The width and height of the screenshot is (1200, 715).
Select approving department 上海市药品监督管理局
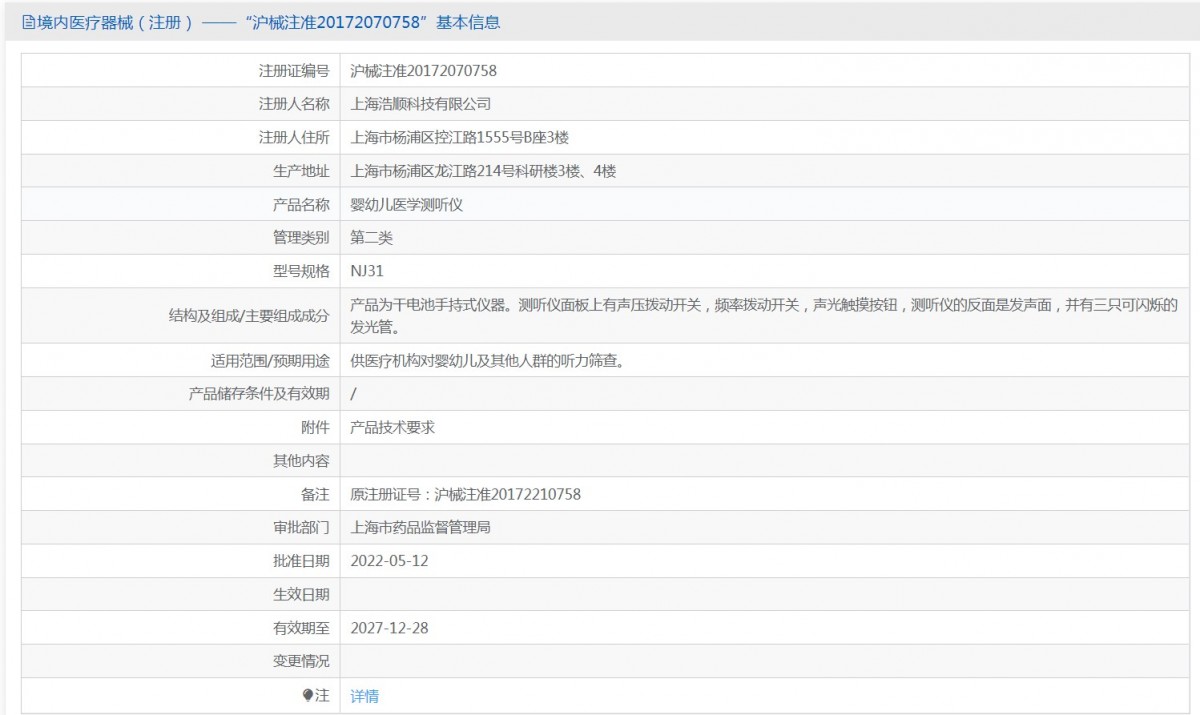click(x=420, y=528)
